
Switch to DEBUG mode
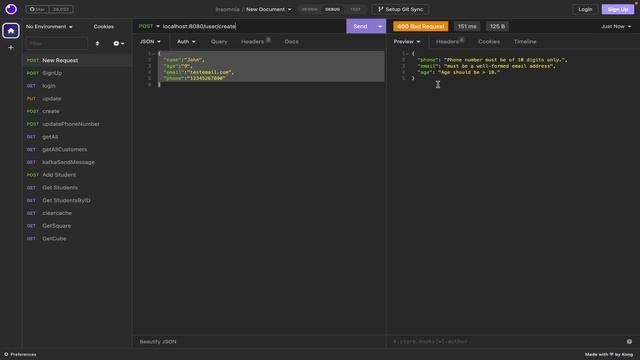click(332, 9)
